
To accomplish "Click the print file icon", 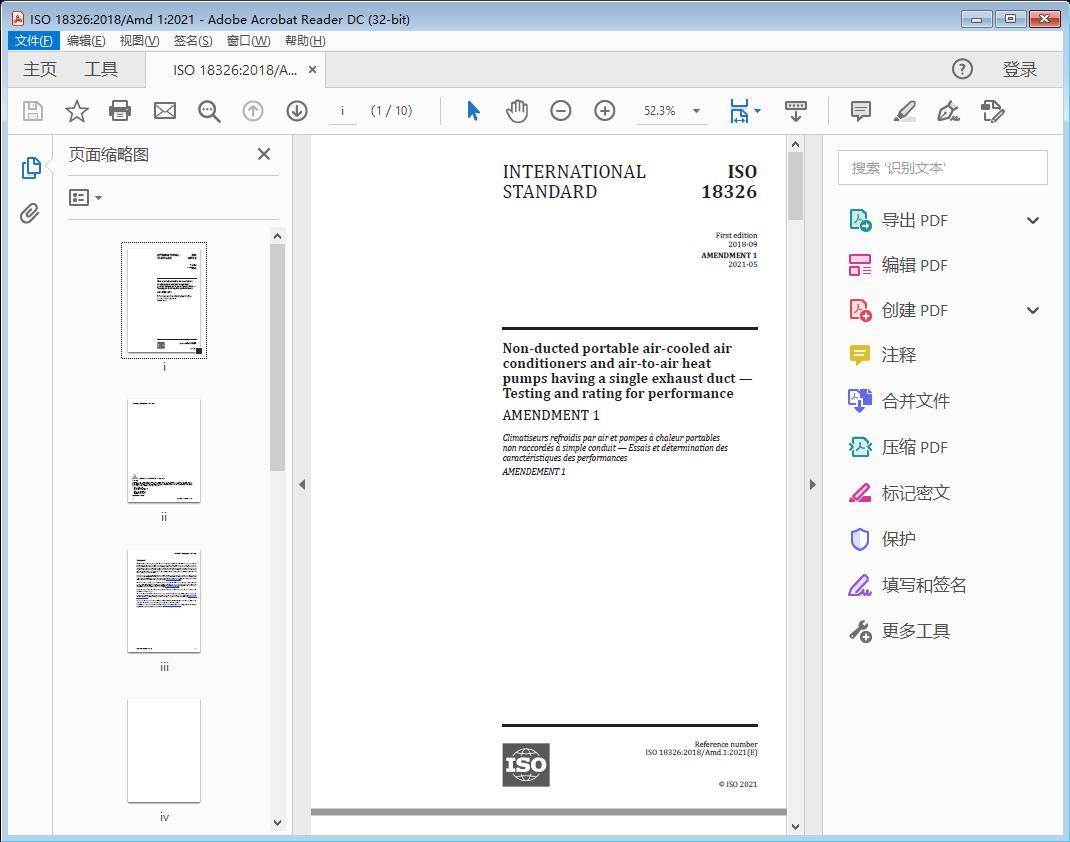I will [x=120, y=111].
